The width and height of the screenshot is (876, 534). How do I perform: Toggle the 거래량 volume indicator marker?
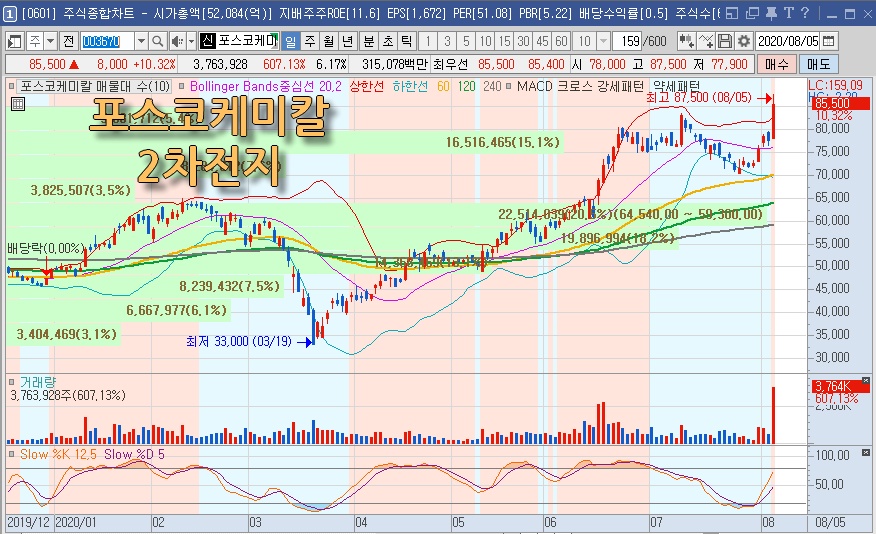(x=11, y=382)
